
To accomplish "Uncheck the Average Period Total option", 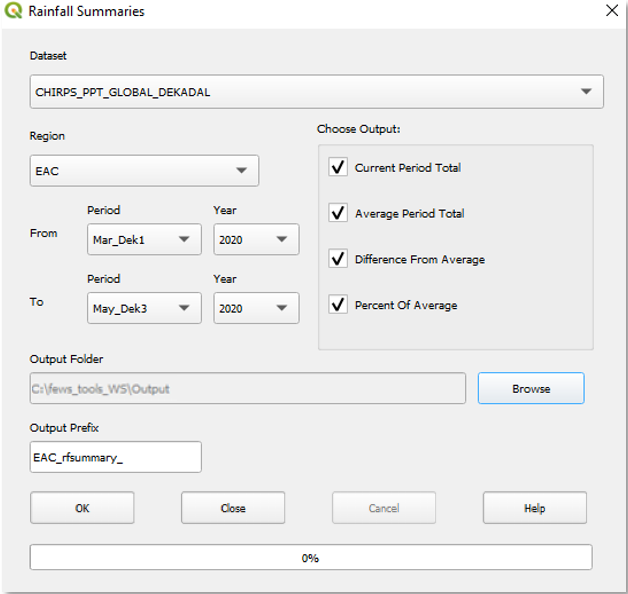I will [x=338, y=213].
